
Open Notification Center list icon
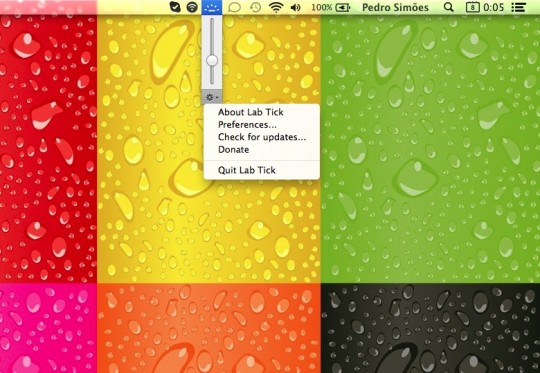tap(519, 7)
